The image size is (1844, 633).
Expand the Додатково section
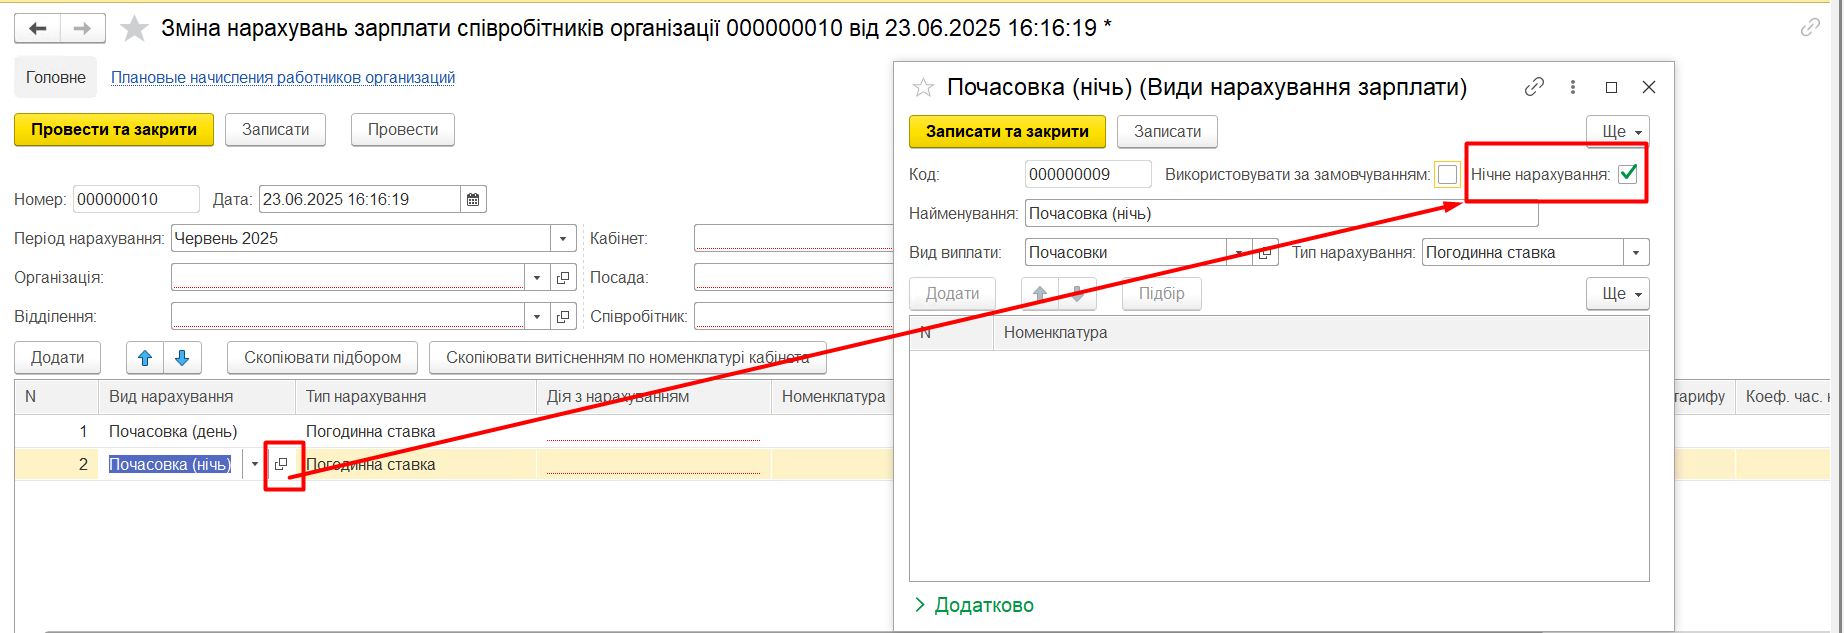974,605
